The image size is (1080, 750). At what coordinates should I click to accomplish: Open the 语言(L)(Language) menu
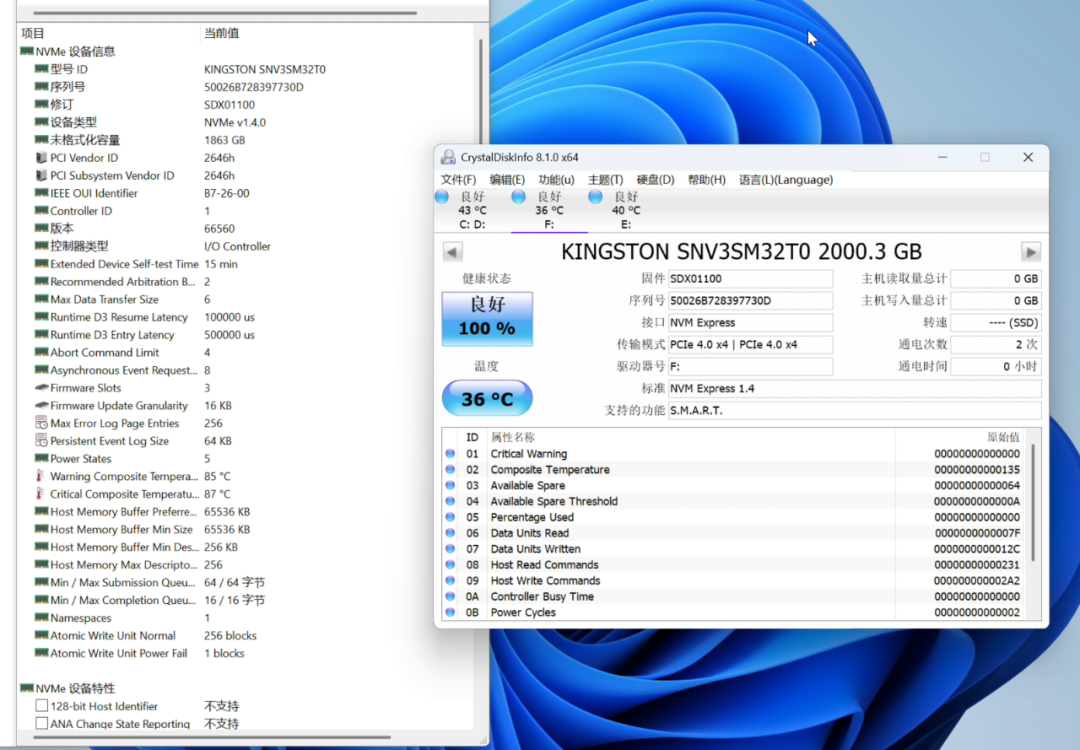click(x=786, y=180)
